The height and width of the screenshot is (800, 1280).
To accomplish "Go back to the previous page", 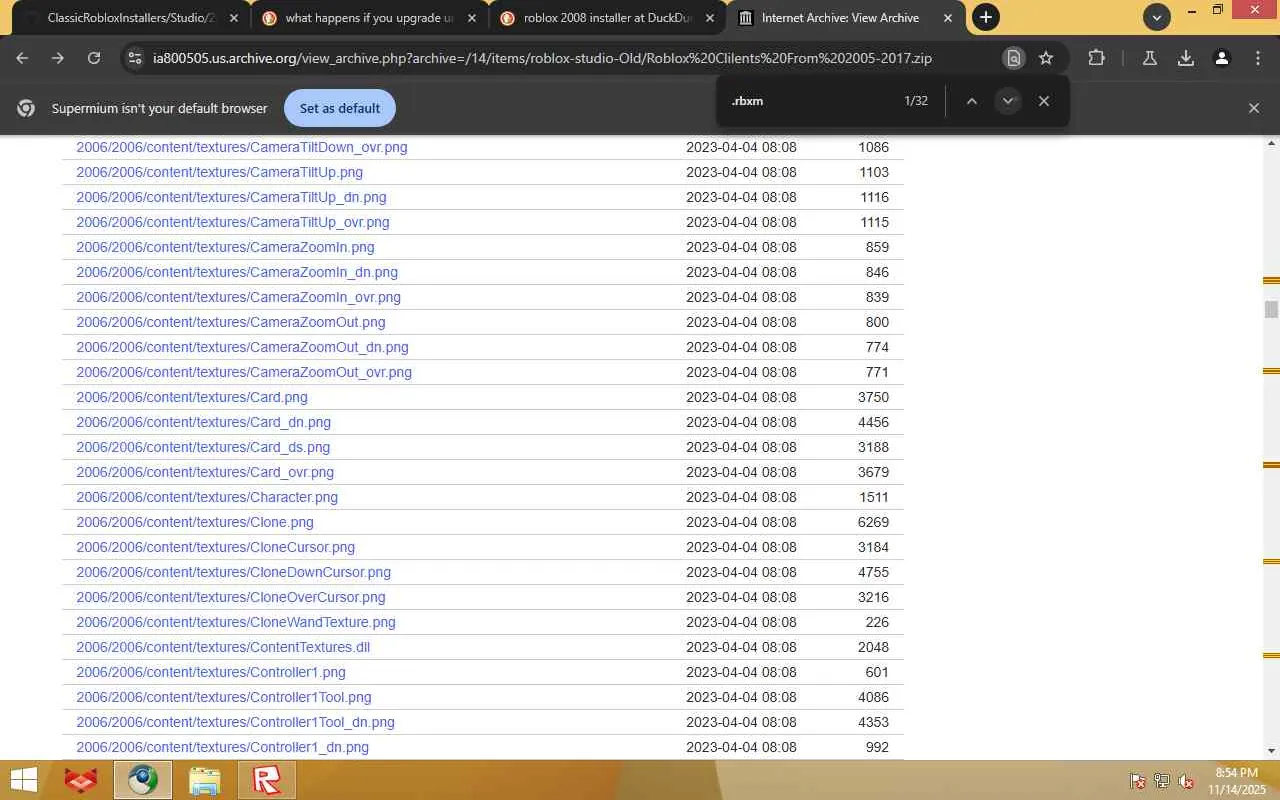I will point(22,58).
